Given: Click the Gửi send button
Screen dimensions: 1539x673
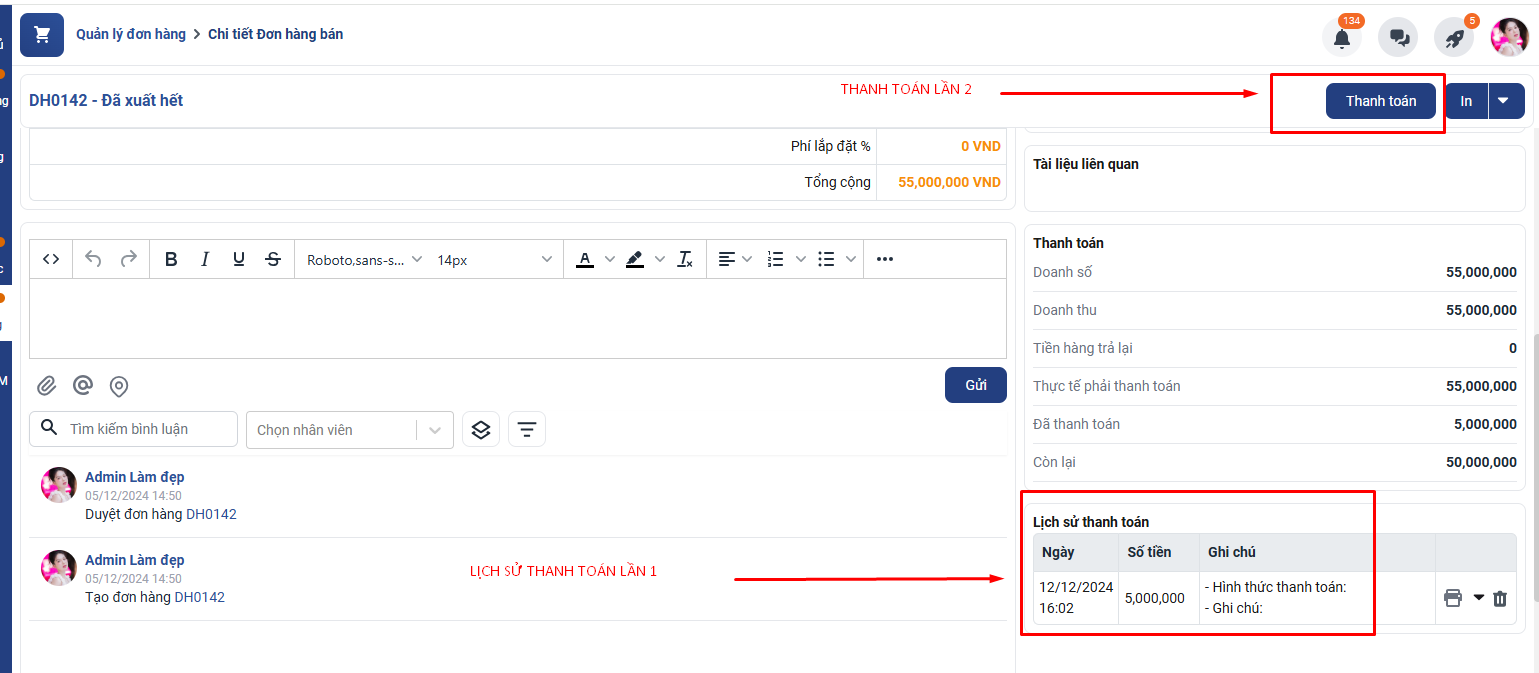Looking at the screenshot, I should pos(975,385).
